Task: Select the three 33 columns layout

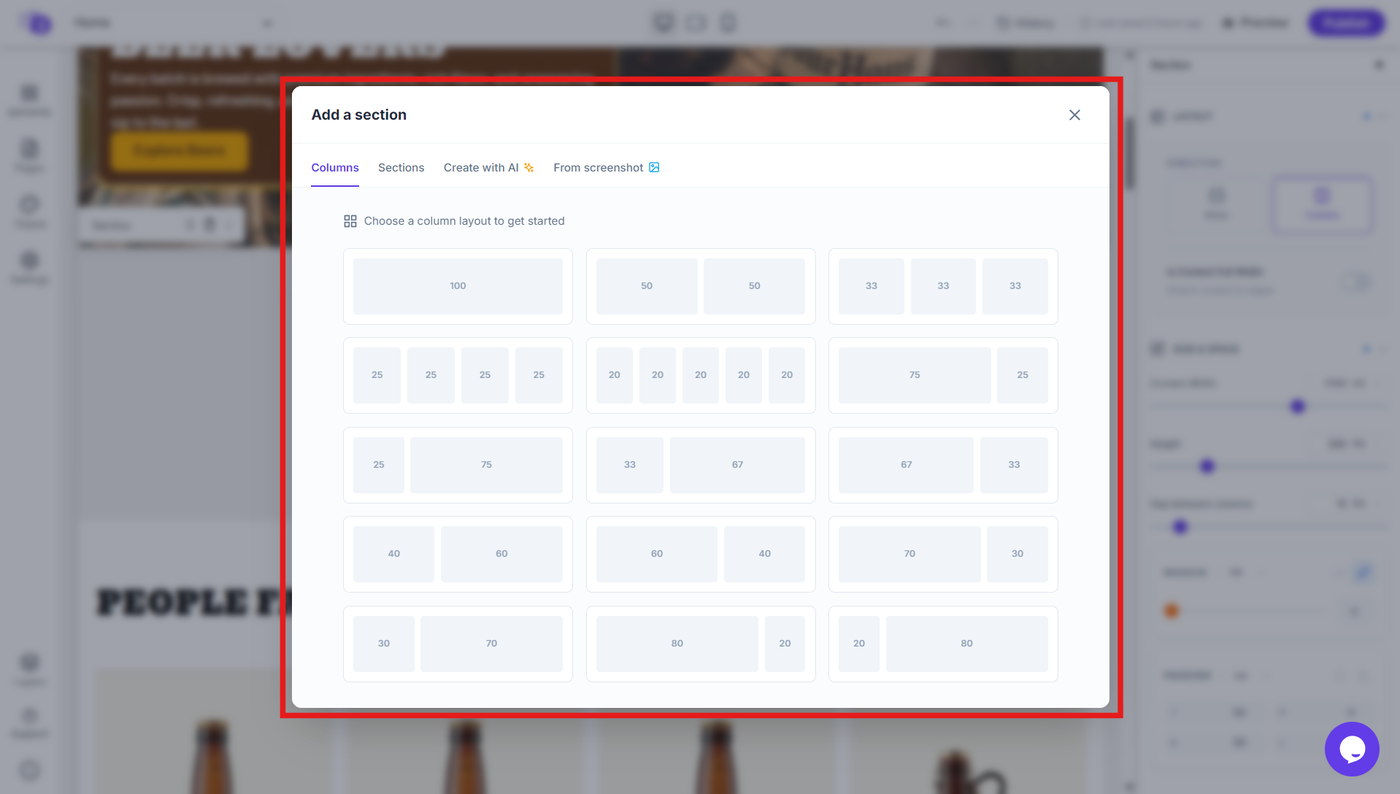Action: click(943, 286)
